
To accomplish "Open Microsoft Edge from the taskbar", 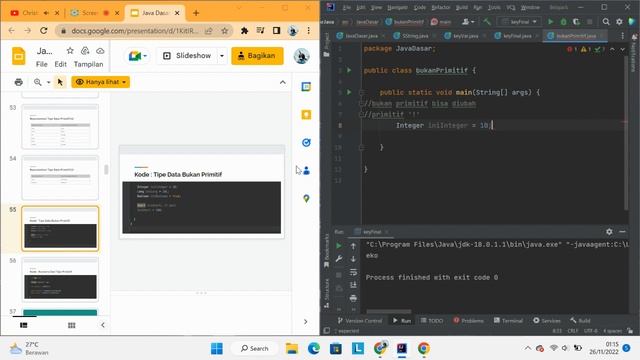I will [x=314, y=348].
